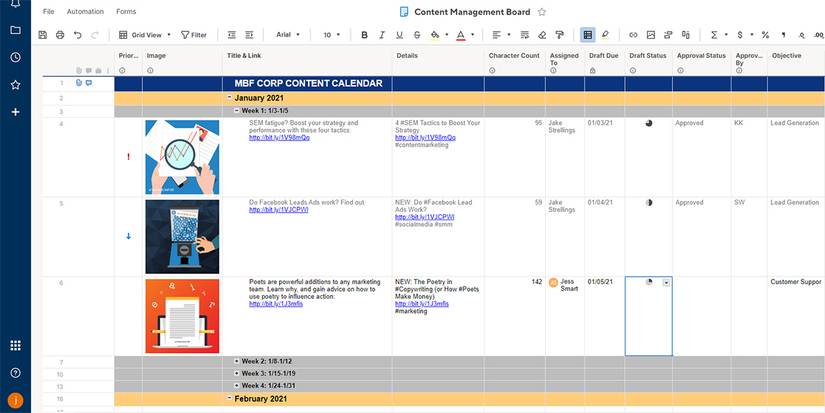Expand Week 3: 1/15-1/19 rows
Viewport: 825px width, 413px height.
[236, 373]
